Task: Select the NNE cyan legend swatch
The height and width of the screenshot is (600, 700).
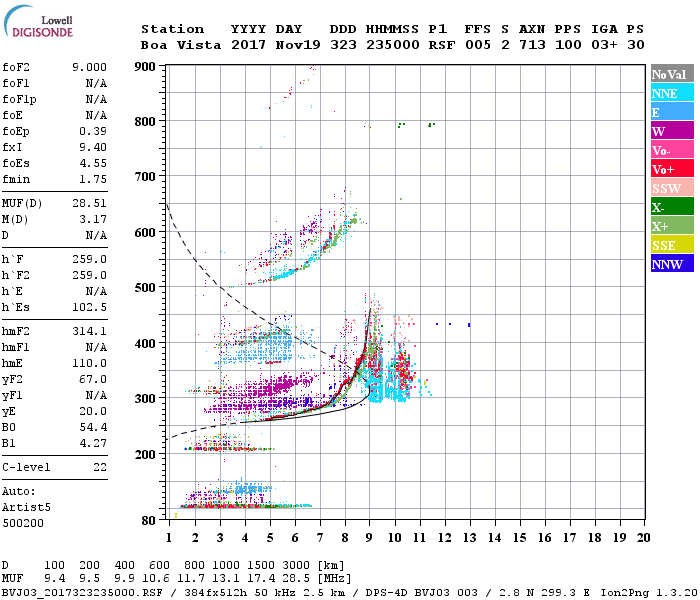Action: click(672, 93)
